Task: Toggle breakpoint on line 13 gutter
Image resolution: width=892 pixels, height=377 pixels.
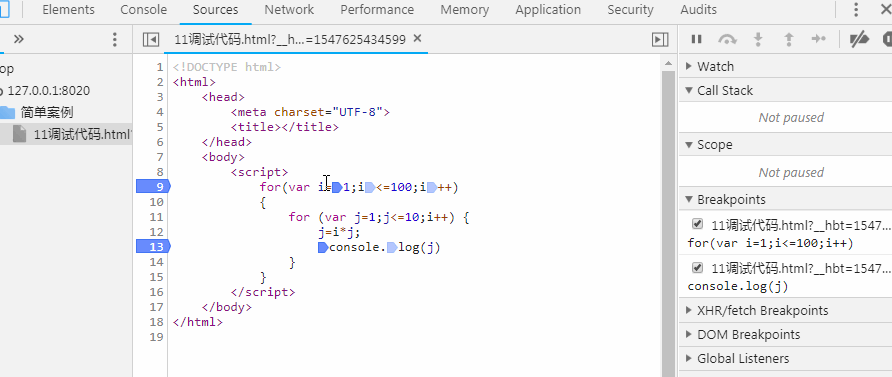Action: [x=153, y=246]
